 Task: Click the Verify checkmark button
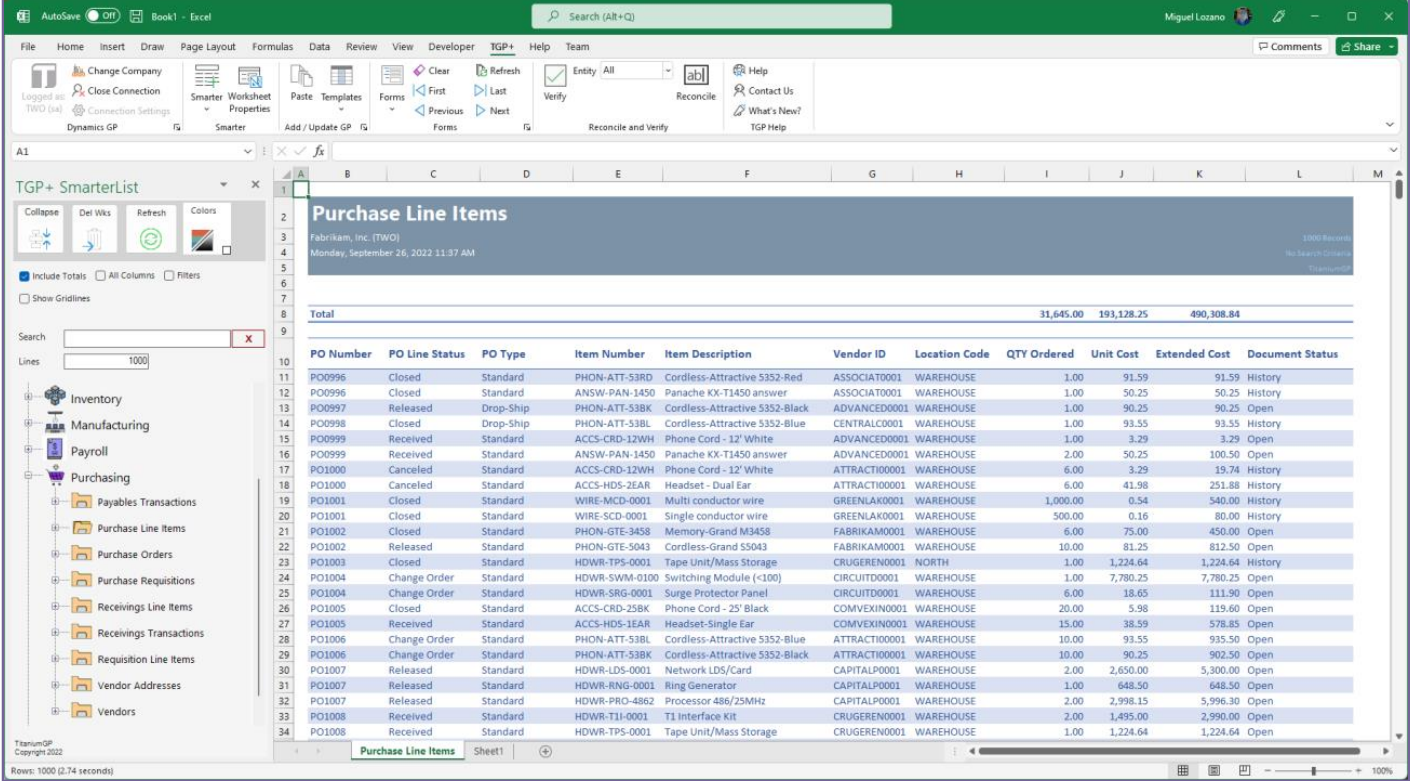tap(554, 82)
